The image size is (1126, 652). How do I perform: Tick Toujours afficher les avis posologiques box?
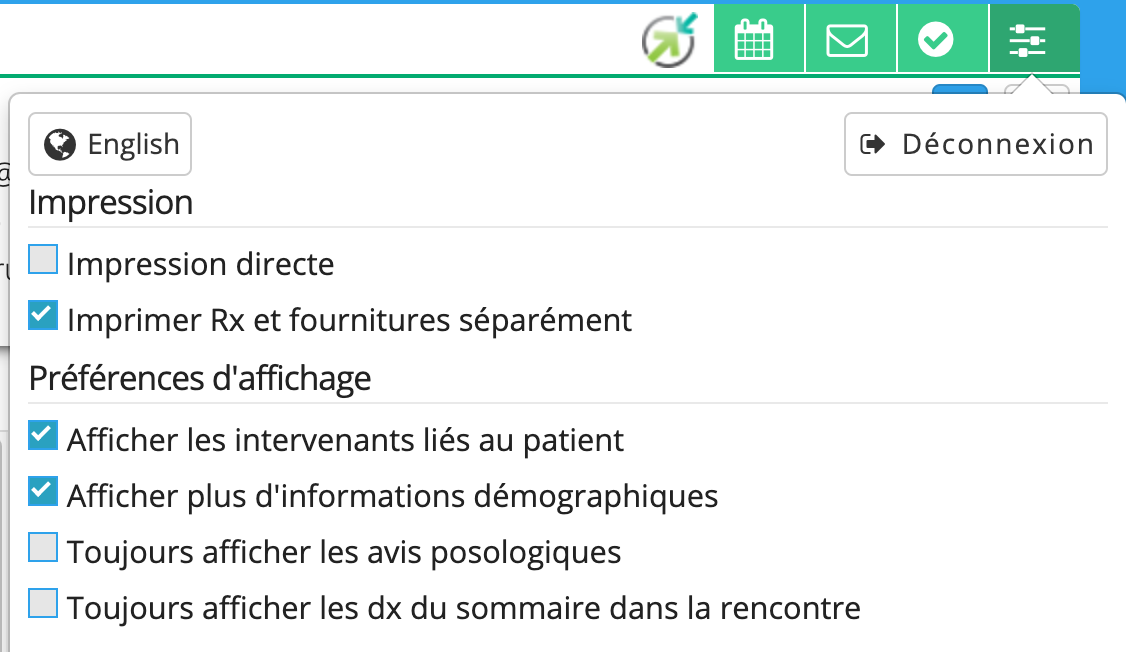pyautogui.click(x=43, y=548)
